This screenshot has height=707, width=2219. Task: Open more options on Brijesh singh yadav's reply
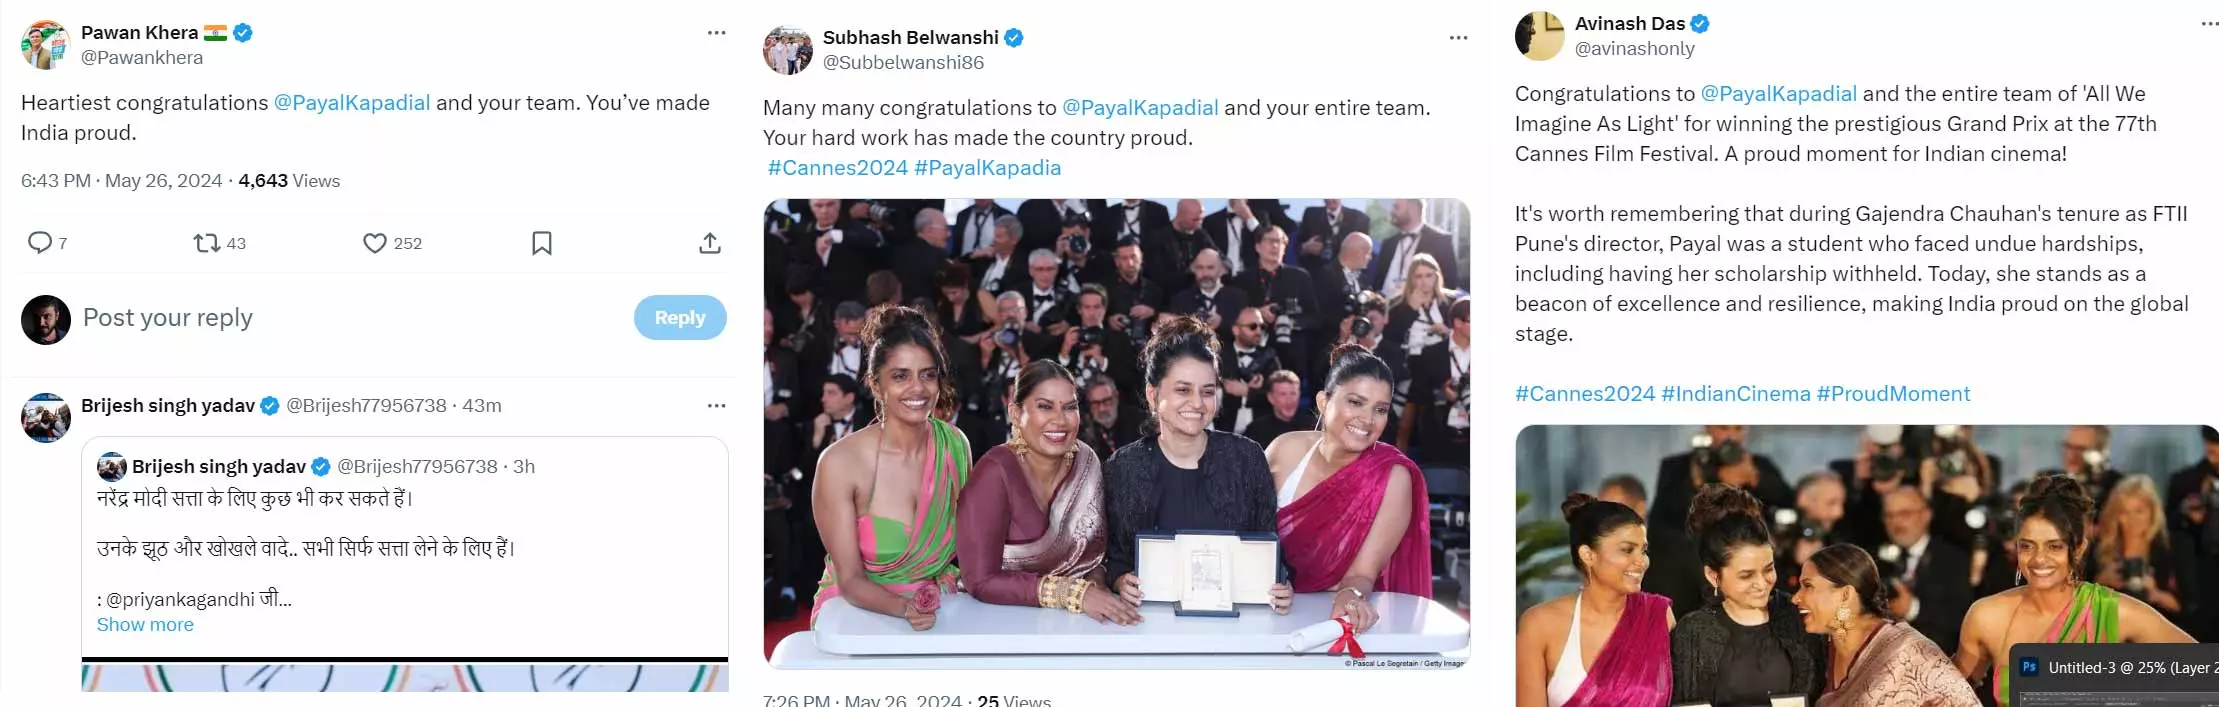click(x=716, y=406)
